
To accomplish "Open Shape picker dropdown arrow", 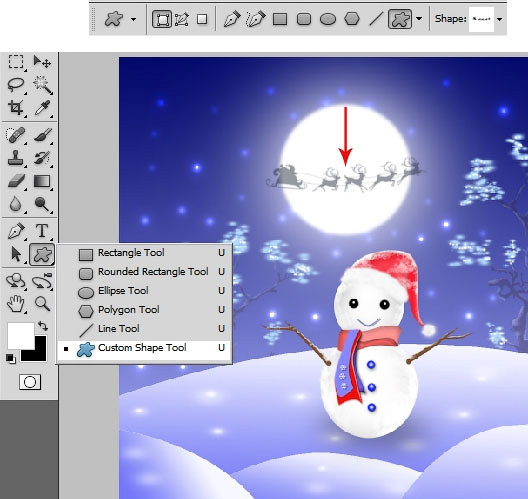I will [500, 19].
